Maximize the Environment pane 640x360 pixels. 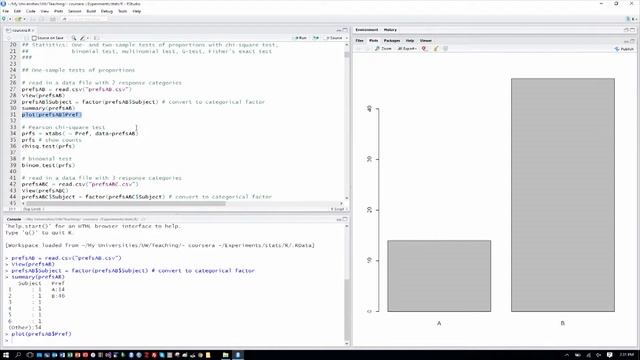633,30
